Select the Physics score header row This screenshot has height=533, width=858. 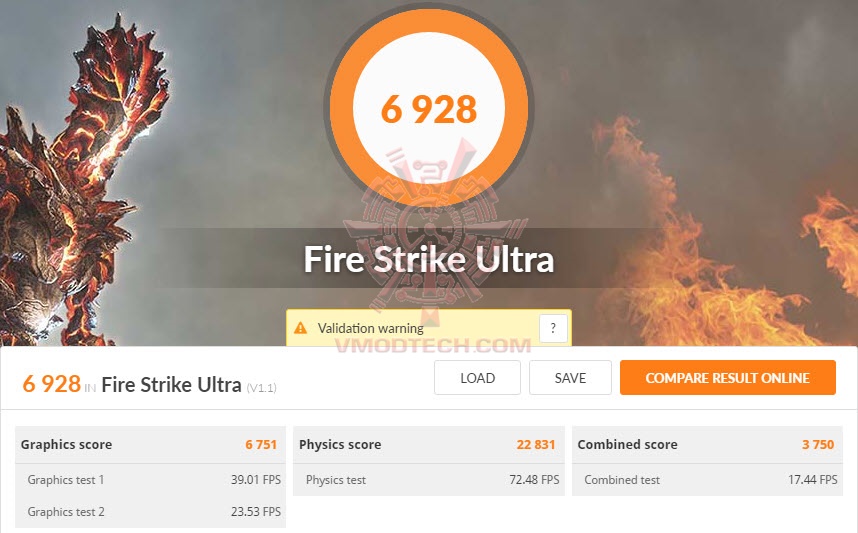click(x=428, y=444)
